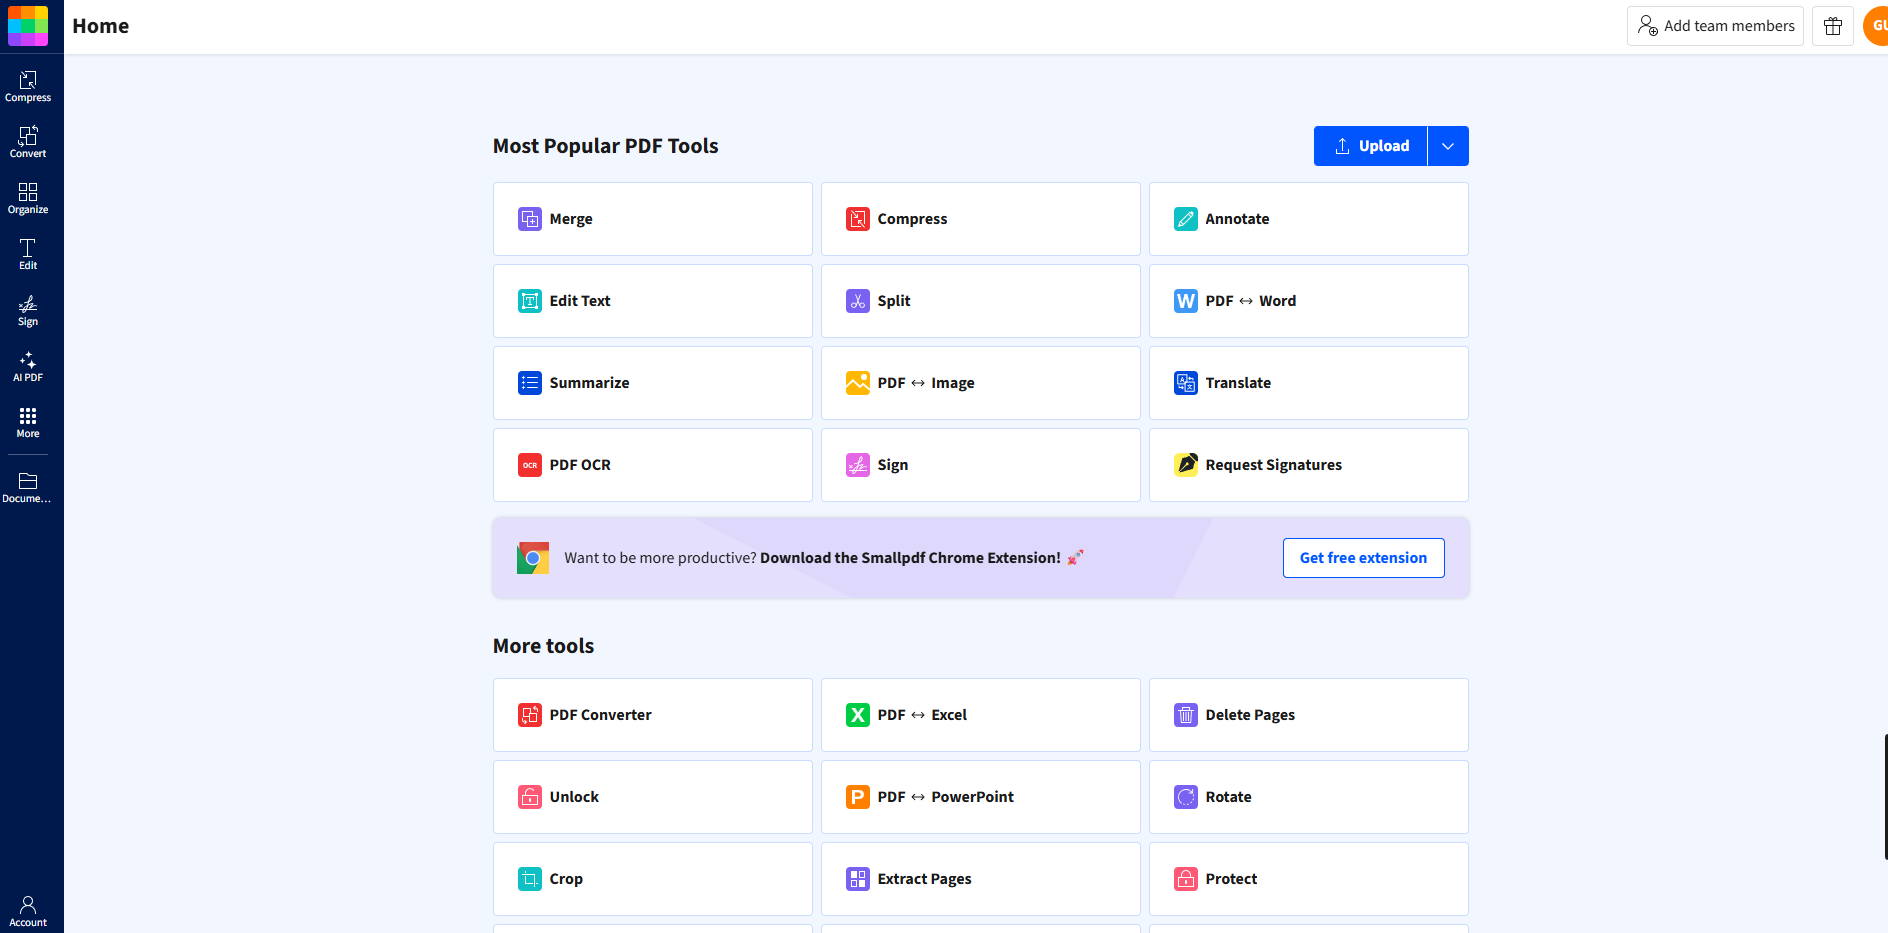
Task: Click the Extract Pages icon
Action: click(x=858, y=879)
